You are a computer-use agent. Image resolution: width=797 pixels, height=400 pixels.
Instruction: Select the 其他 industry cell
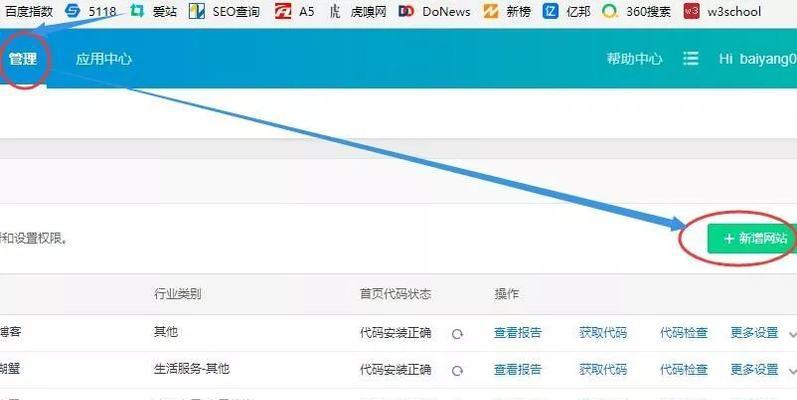click(x=166, y=332)
